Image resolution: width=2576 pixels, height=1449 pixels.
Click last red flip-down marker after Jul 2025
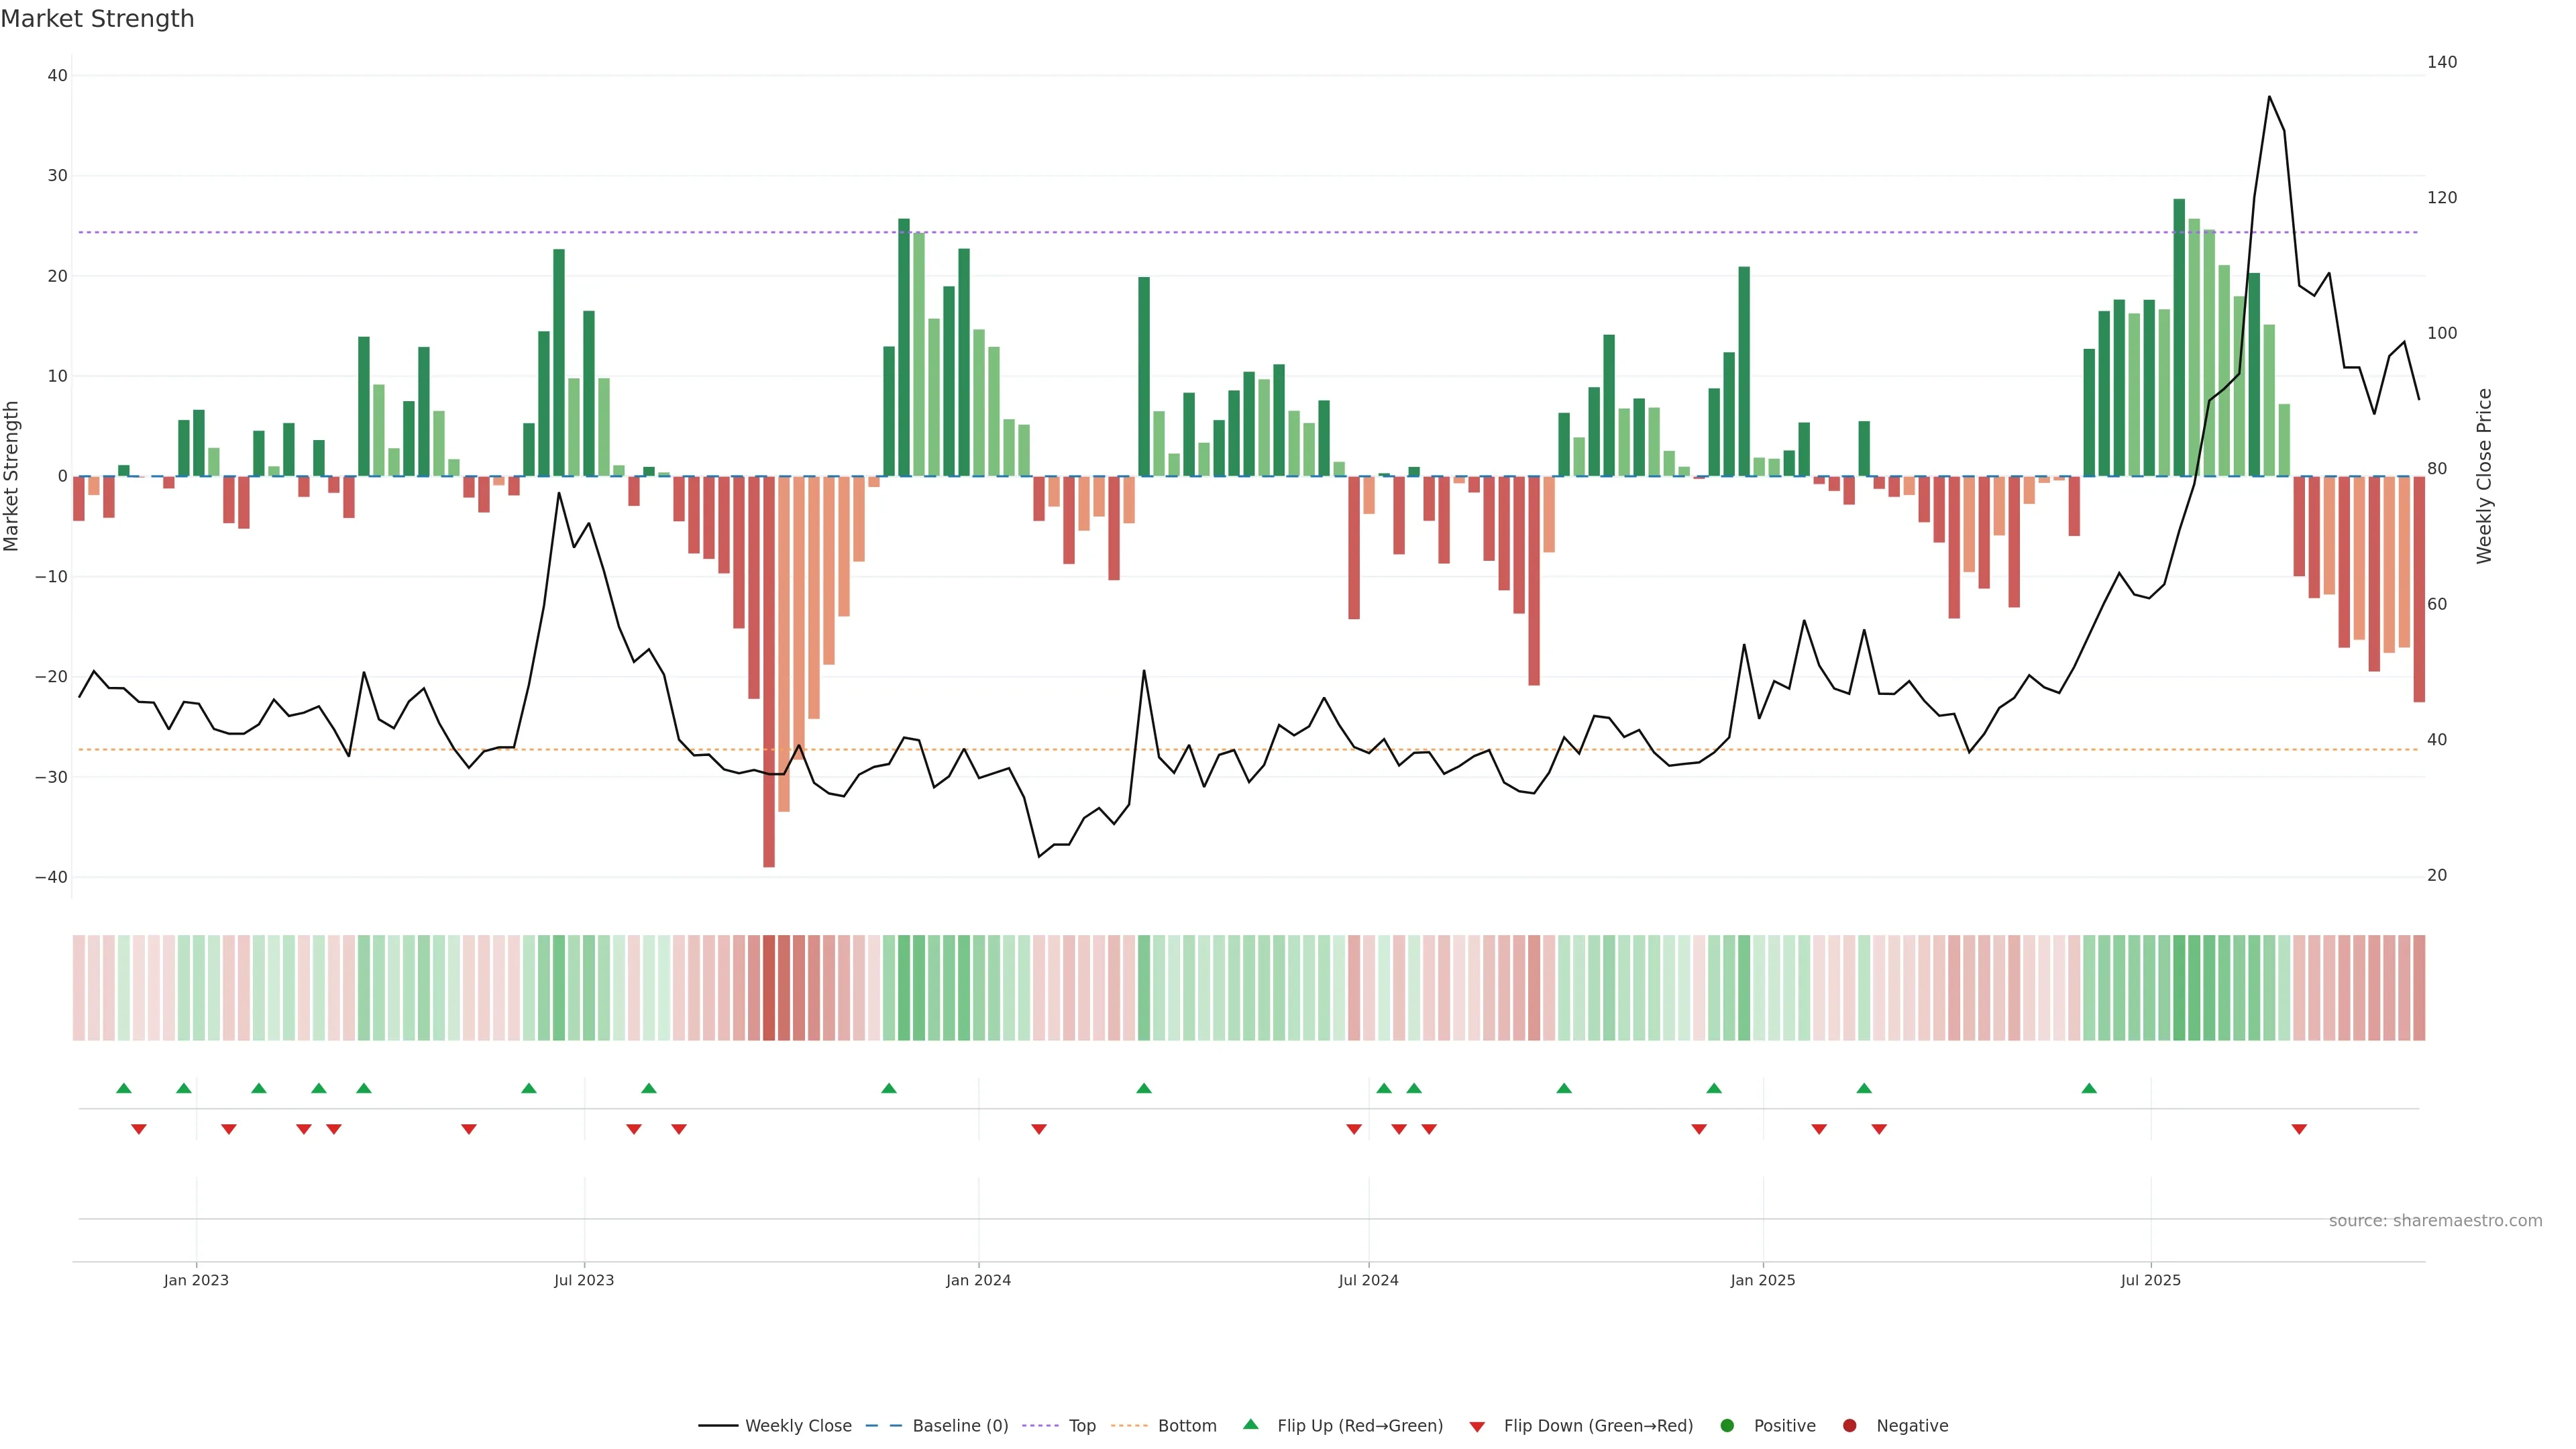click(x=2299, y=1129)
